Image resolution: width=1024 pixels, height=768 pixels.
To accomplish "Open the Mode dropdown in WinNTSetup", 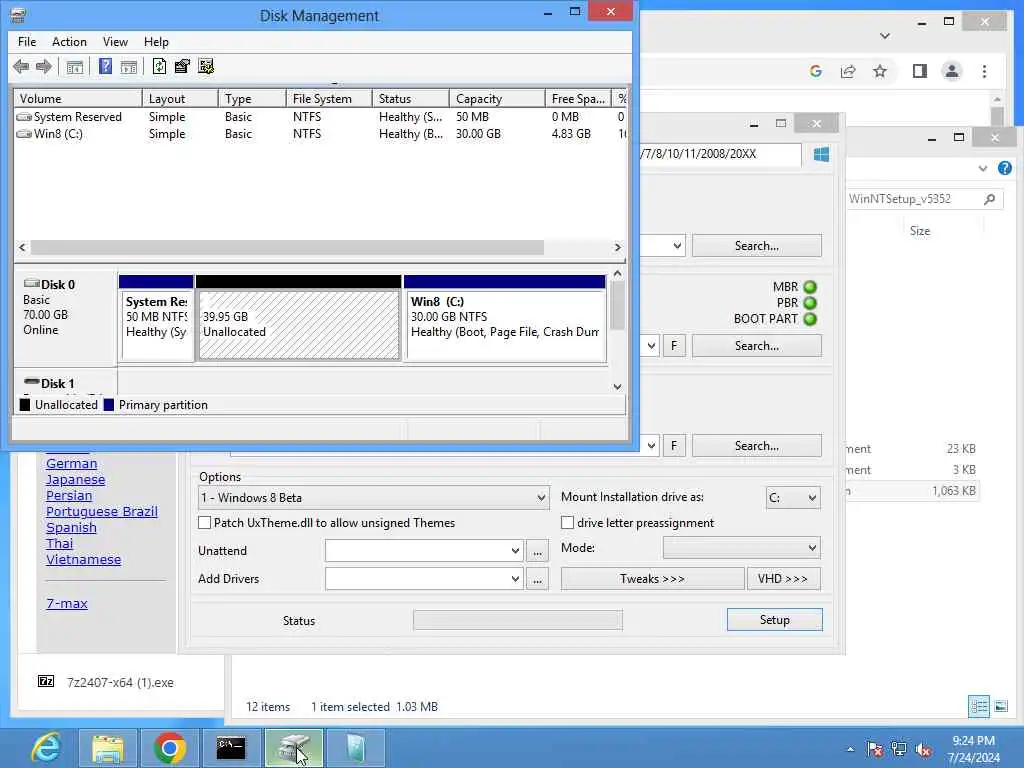I will (742, 548).
